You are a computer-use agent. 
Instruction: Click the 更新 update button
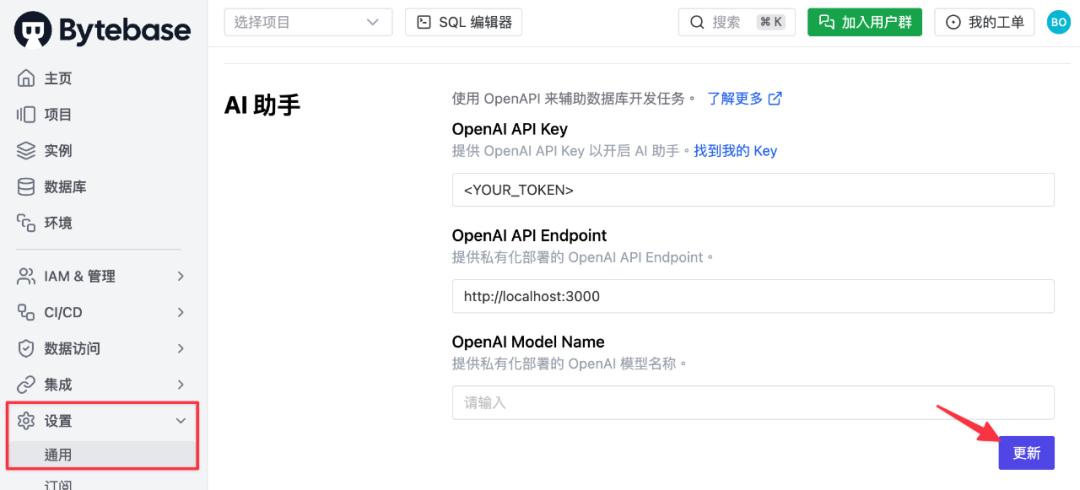point(1026,453)
